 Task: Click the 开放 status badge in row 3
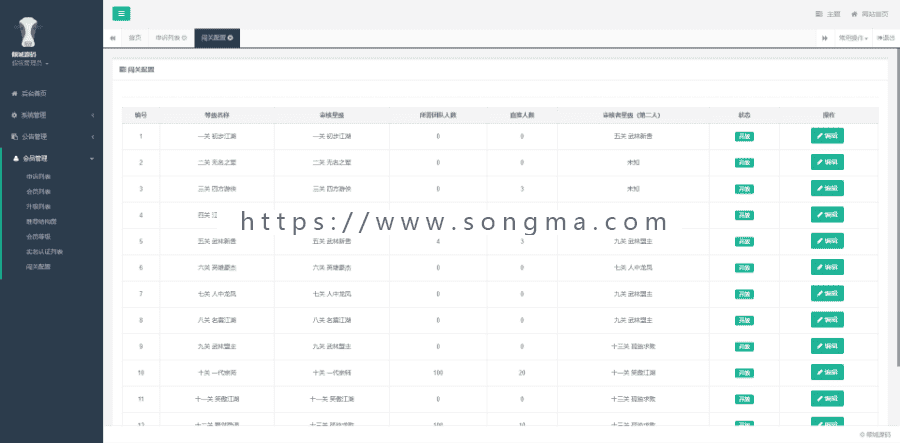point(744,189)
